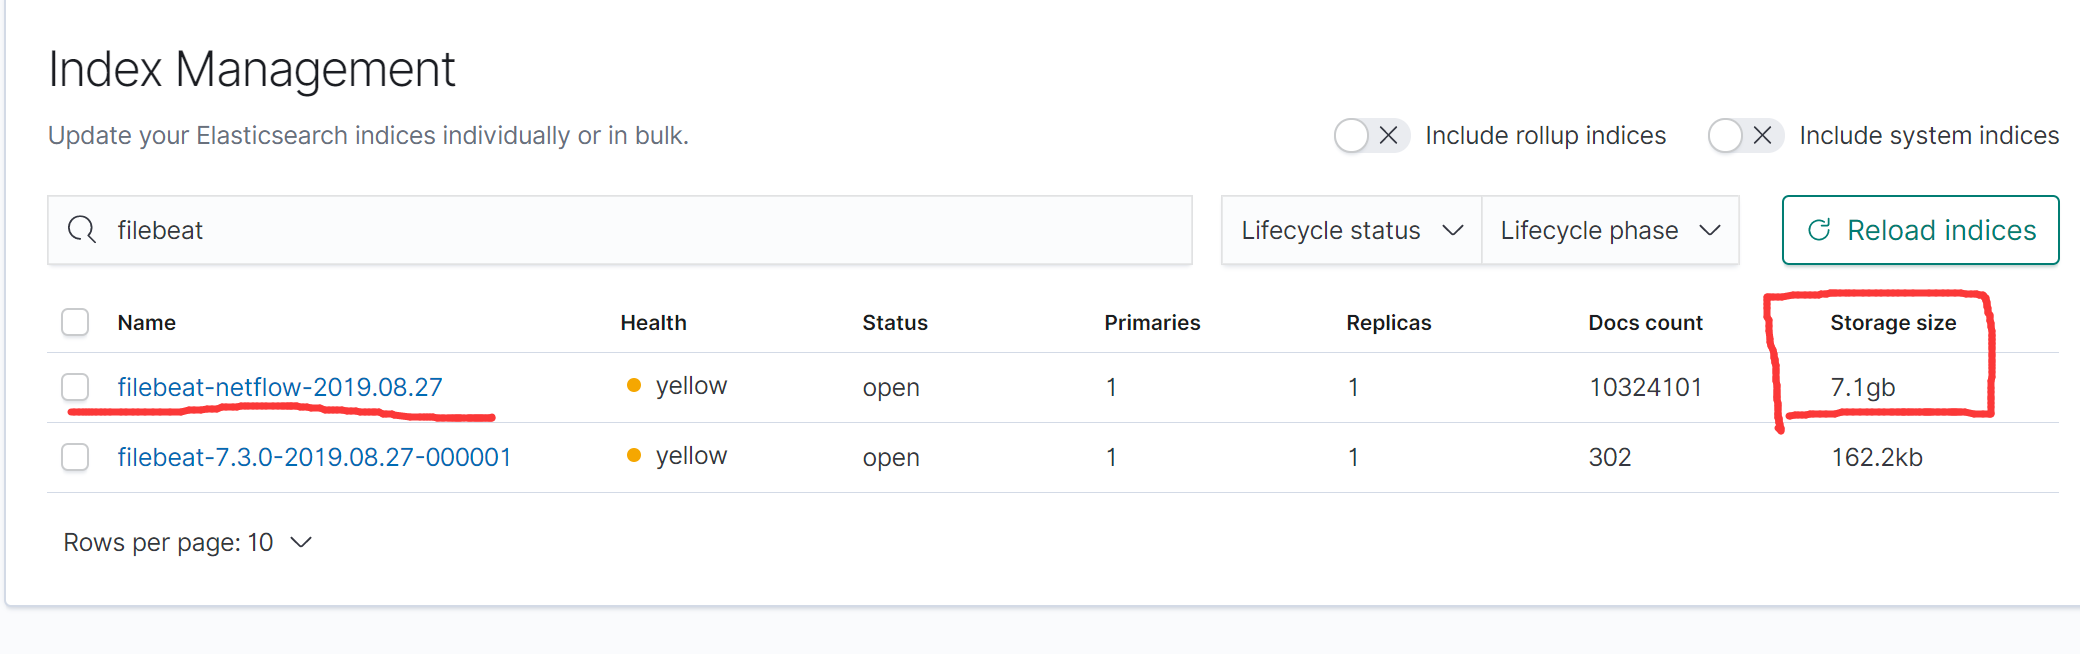This screenshot has height=654, width=2080.
Task: Sort by the Replicas column header
Action: [1389, 322]
